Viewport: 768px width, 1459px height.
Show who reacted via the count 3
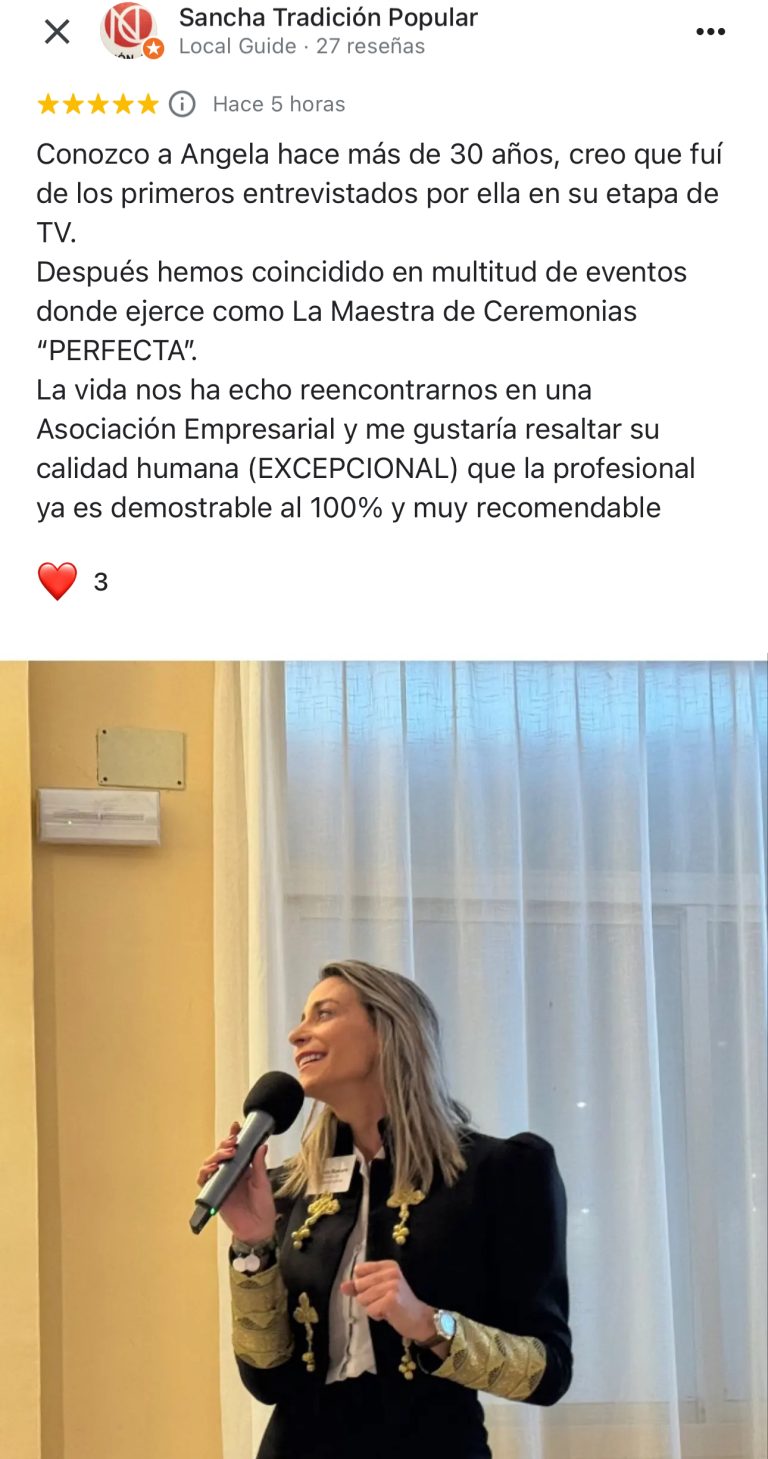coord(101,582)
